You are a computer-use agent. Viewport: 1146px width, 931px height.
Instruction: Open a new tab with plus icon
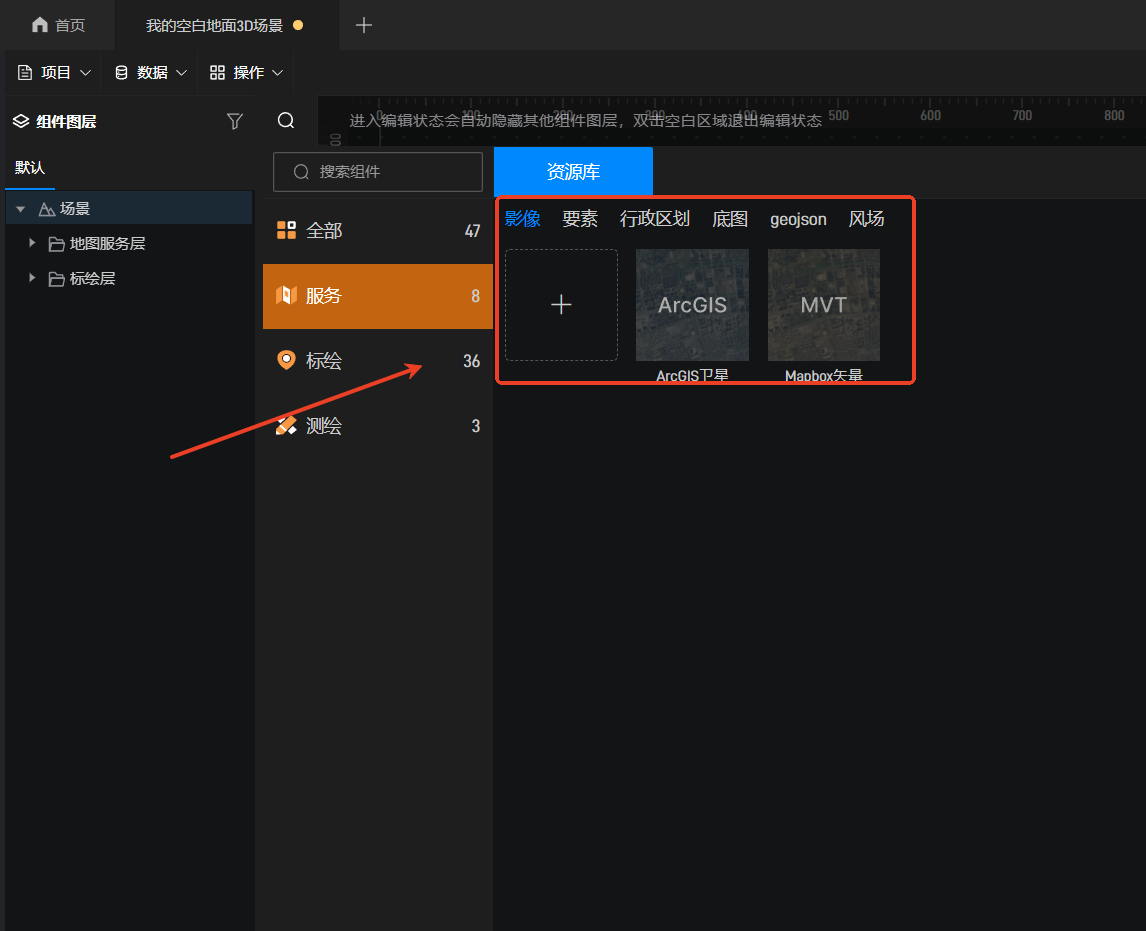(364, 25)
